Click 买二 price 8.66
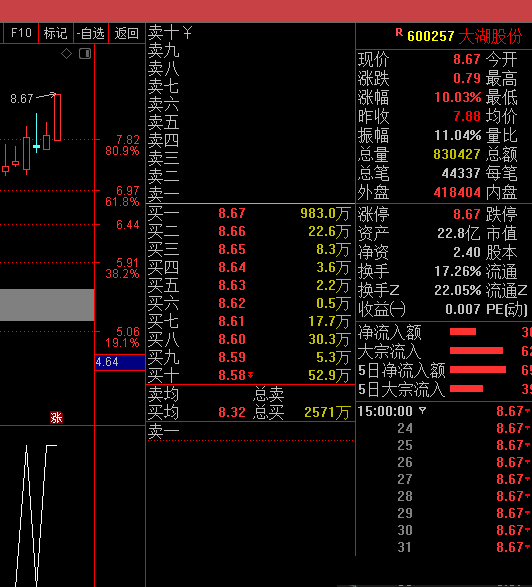 pyautogui.click(x=232, y=231)
